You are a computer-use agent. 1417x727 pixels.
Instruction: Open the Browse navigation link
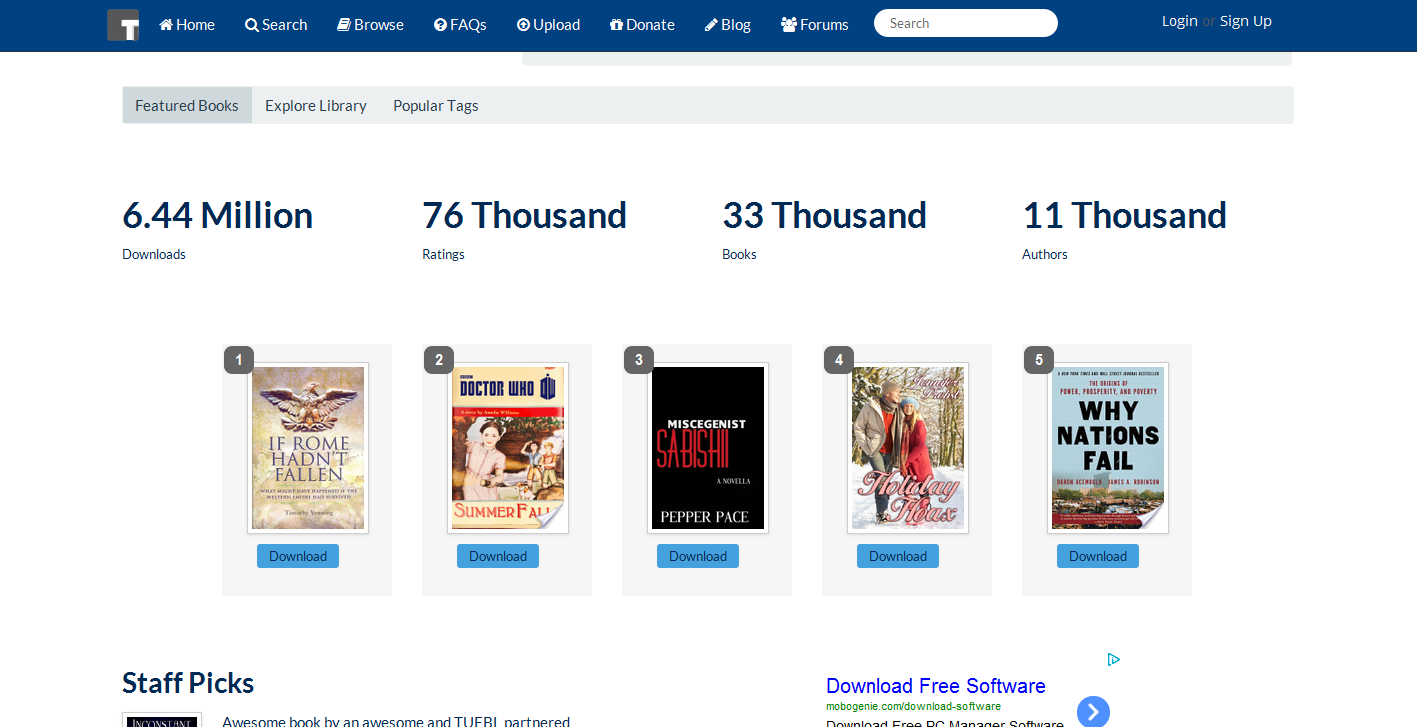371,25
